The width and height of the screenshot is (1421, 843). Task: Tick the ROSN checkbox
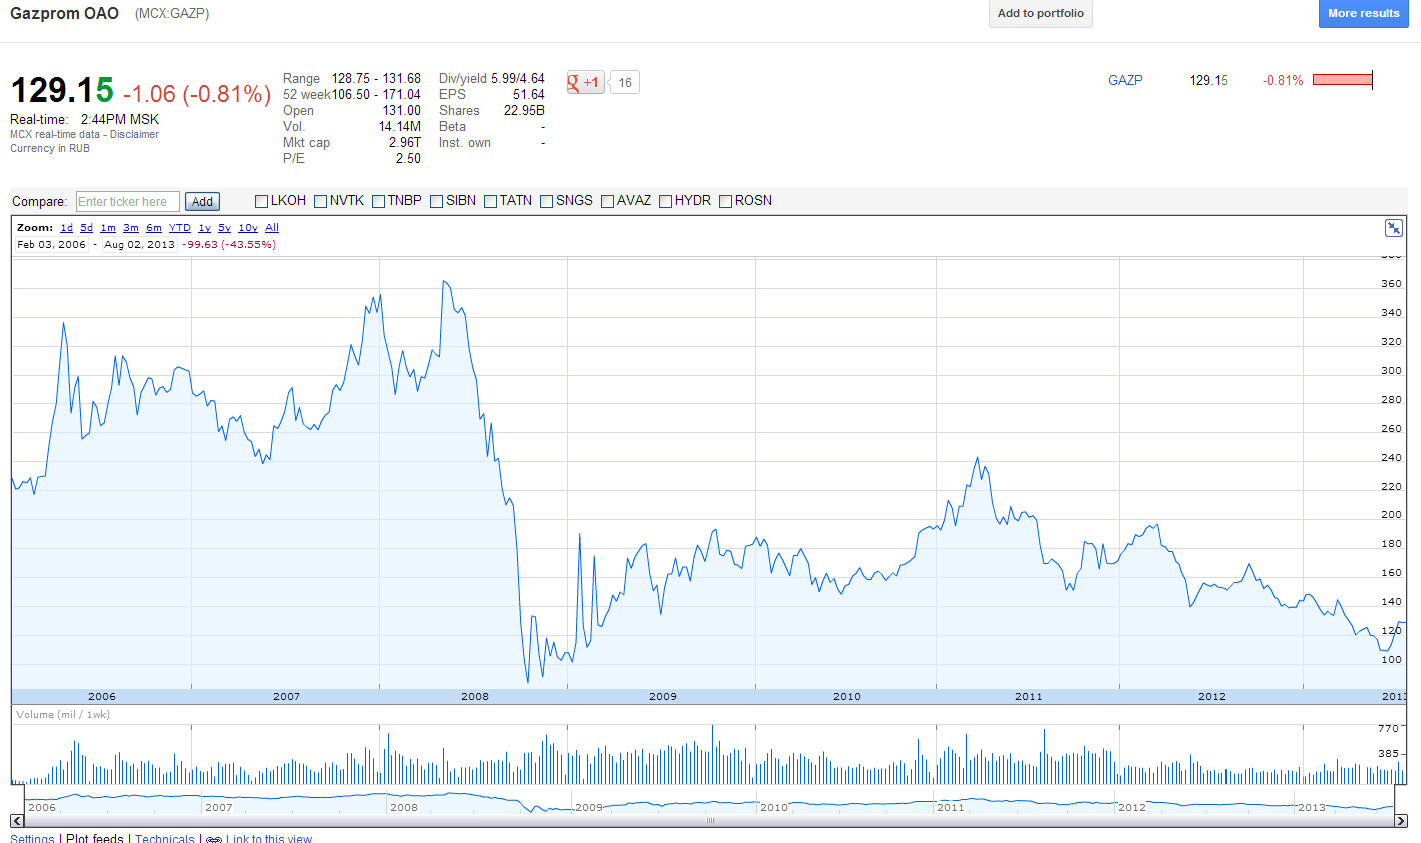coord(726,201)
